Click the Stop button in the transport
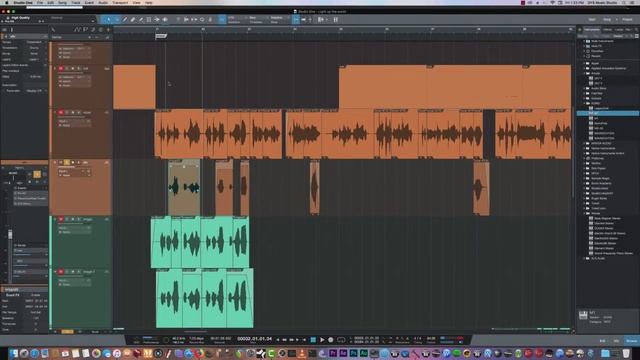Image resolution: width=640 pixels, height=360 pixels. (313, 340)
